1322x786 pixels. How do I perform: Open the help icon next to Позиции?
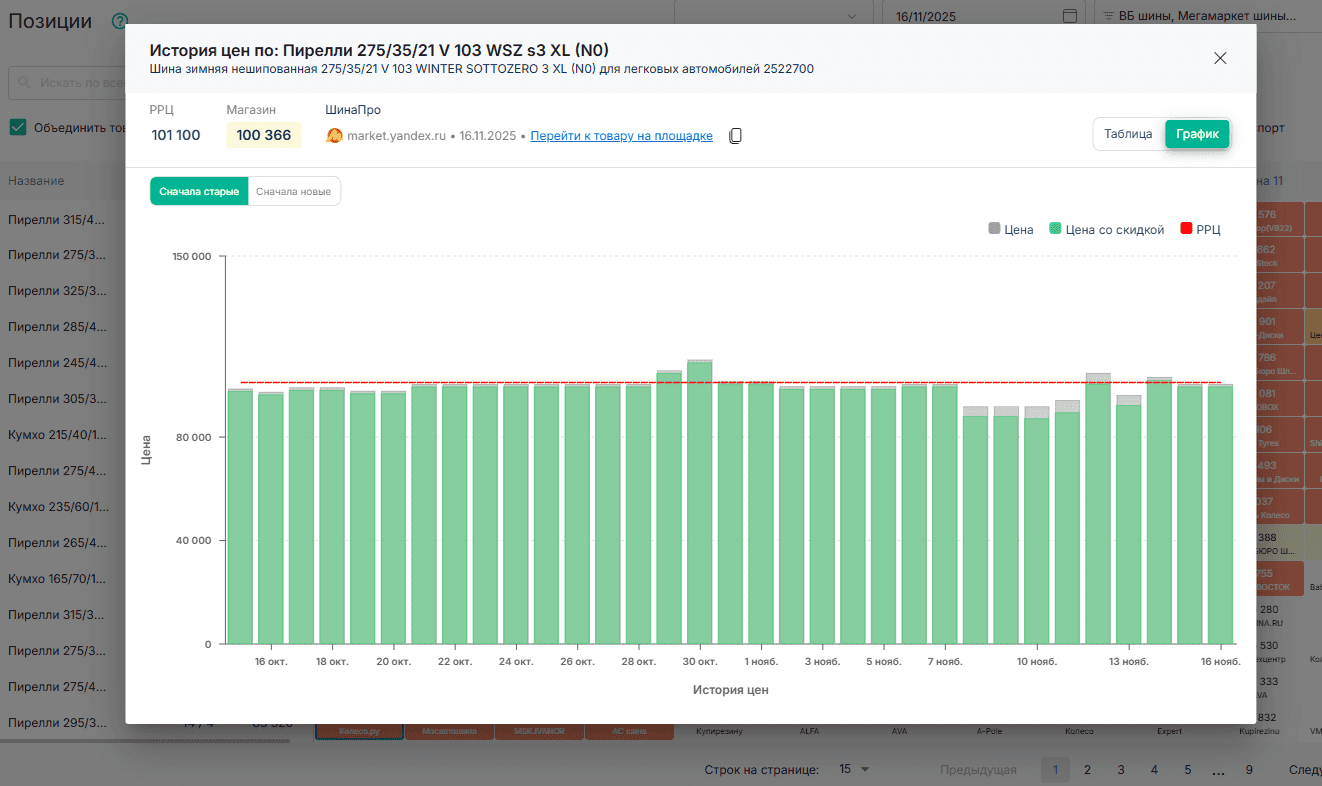120,21
